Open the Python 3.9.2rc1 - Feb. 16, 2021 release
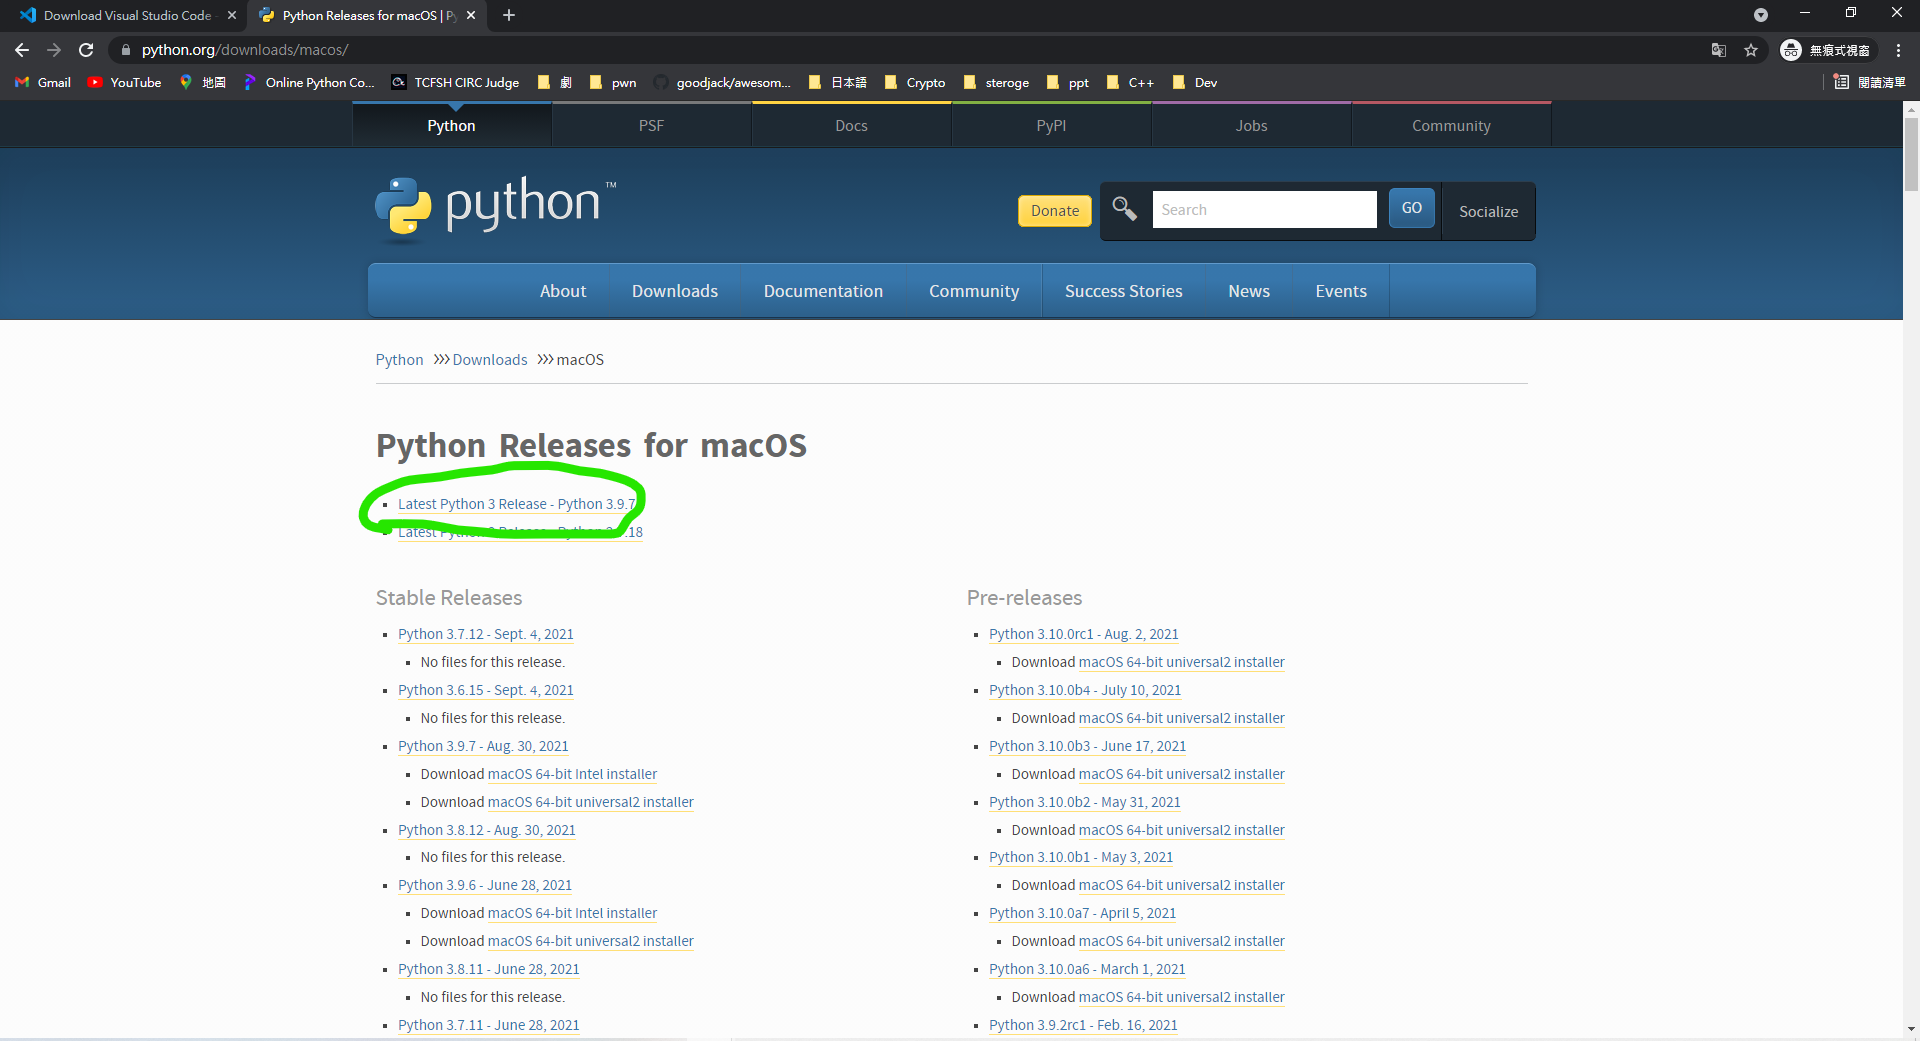The width and height of the screenshot is (1920, 1041). coord(1083,1025)
